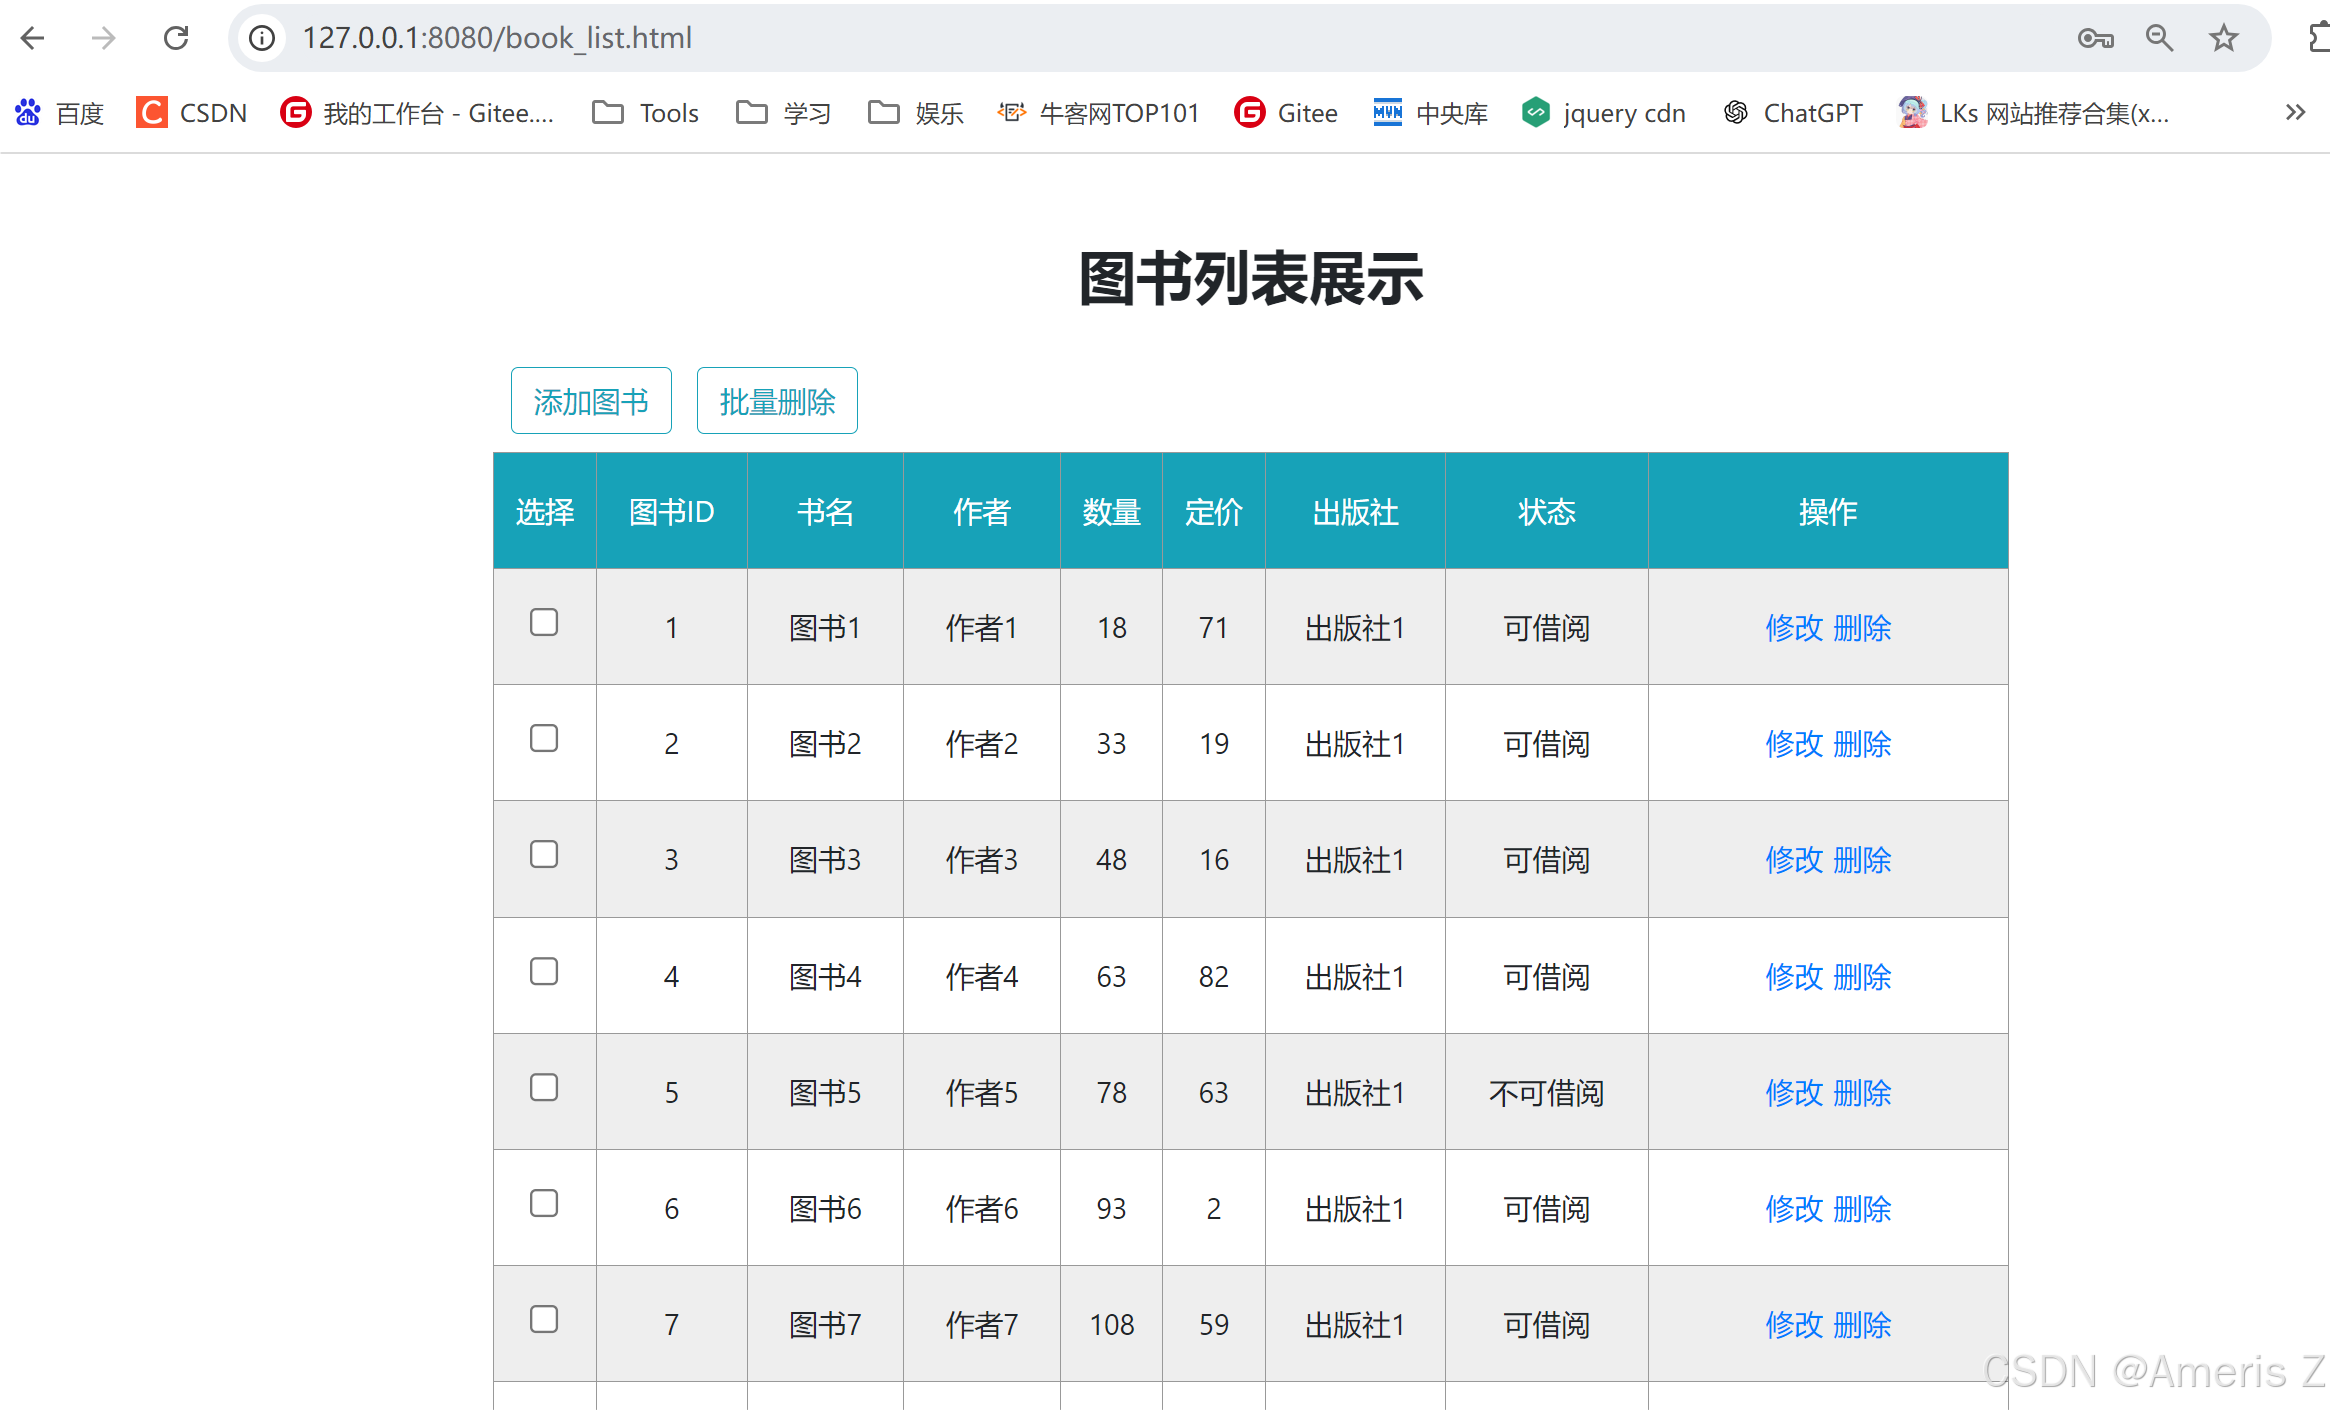Image resolution: width=2330 pixels, height=1410 pixels.
Task: Click the 批量删除 button
Action: pyautogui.click(x=777, y=401)
